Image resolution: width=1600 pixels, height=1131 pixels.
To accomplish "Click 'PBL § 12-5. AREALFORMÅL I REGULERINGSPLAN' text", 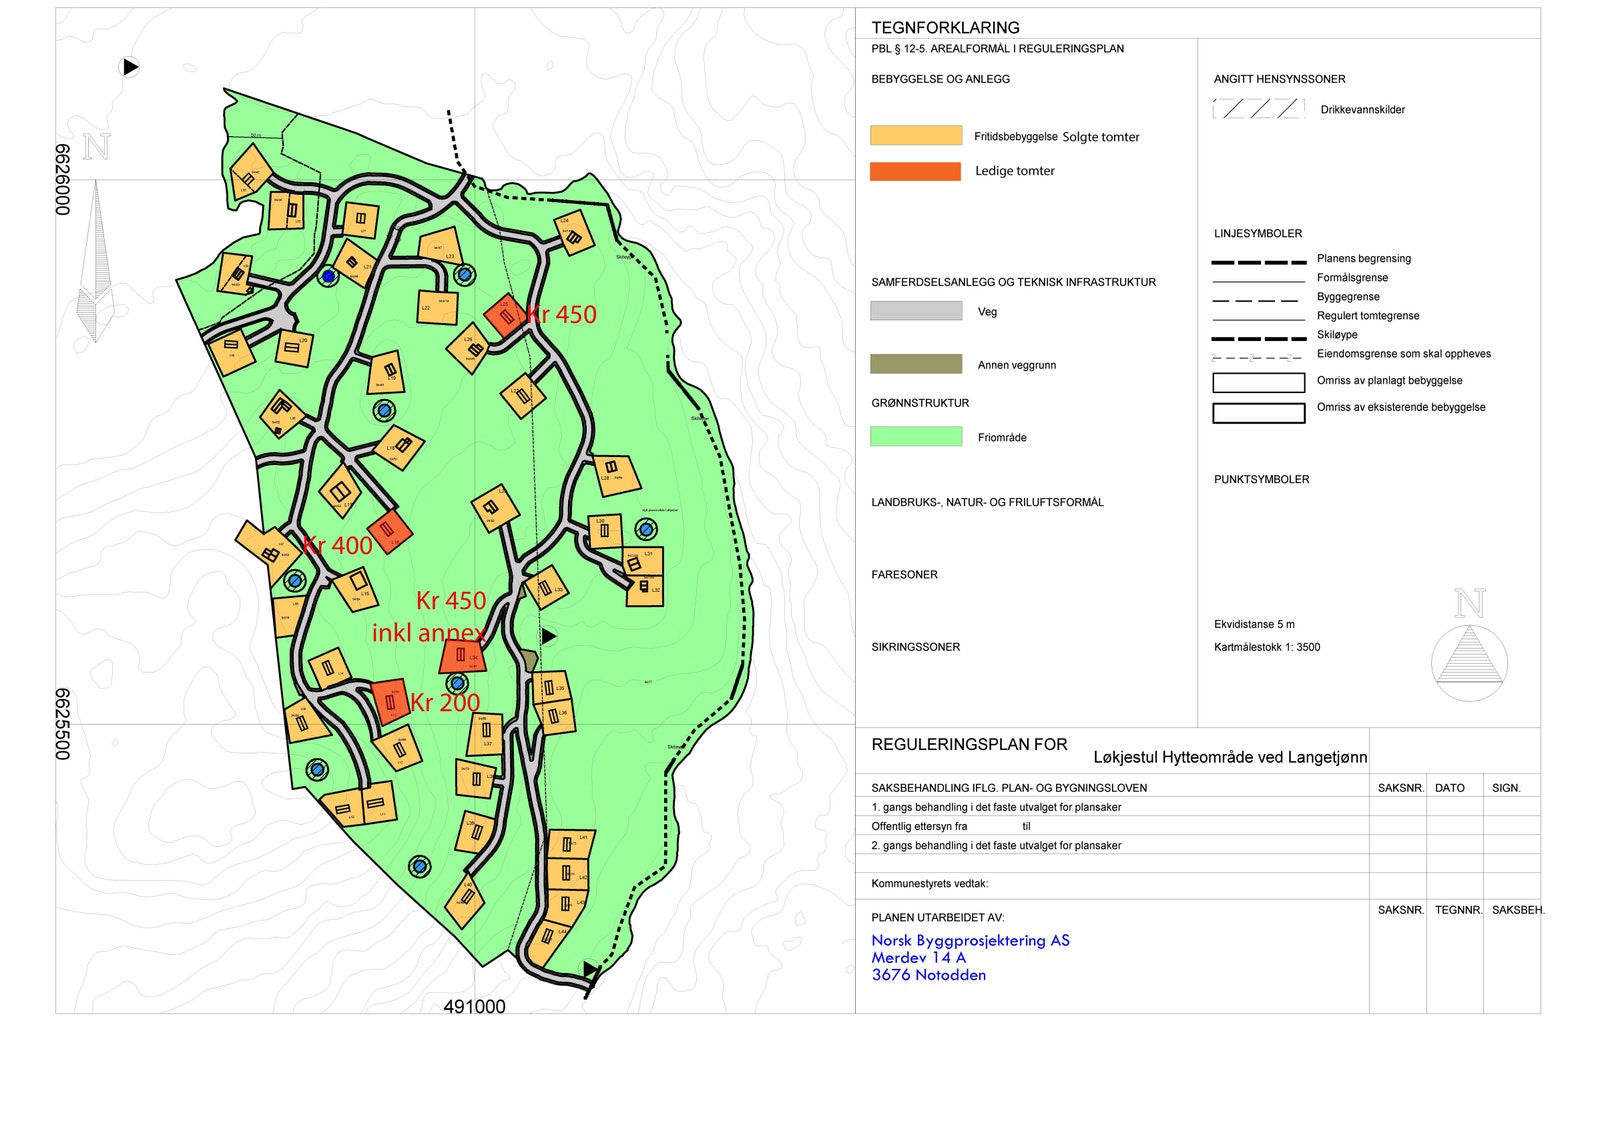I will 998,48.
